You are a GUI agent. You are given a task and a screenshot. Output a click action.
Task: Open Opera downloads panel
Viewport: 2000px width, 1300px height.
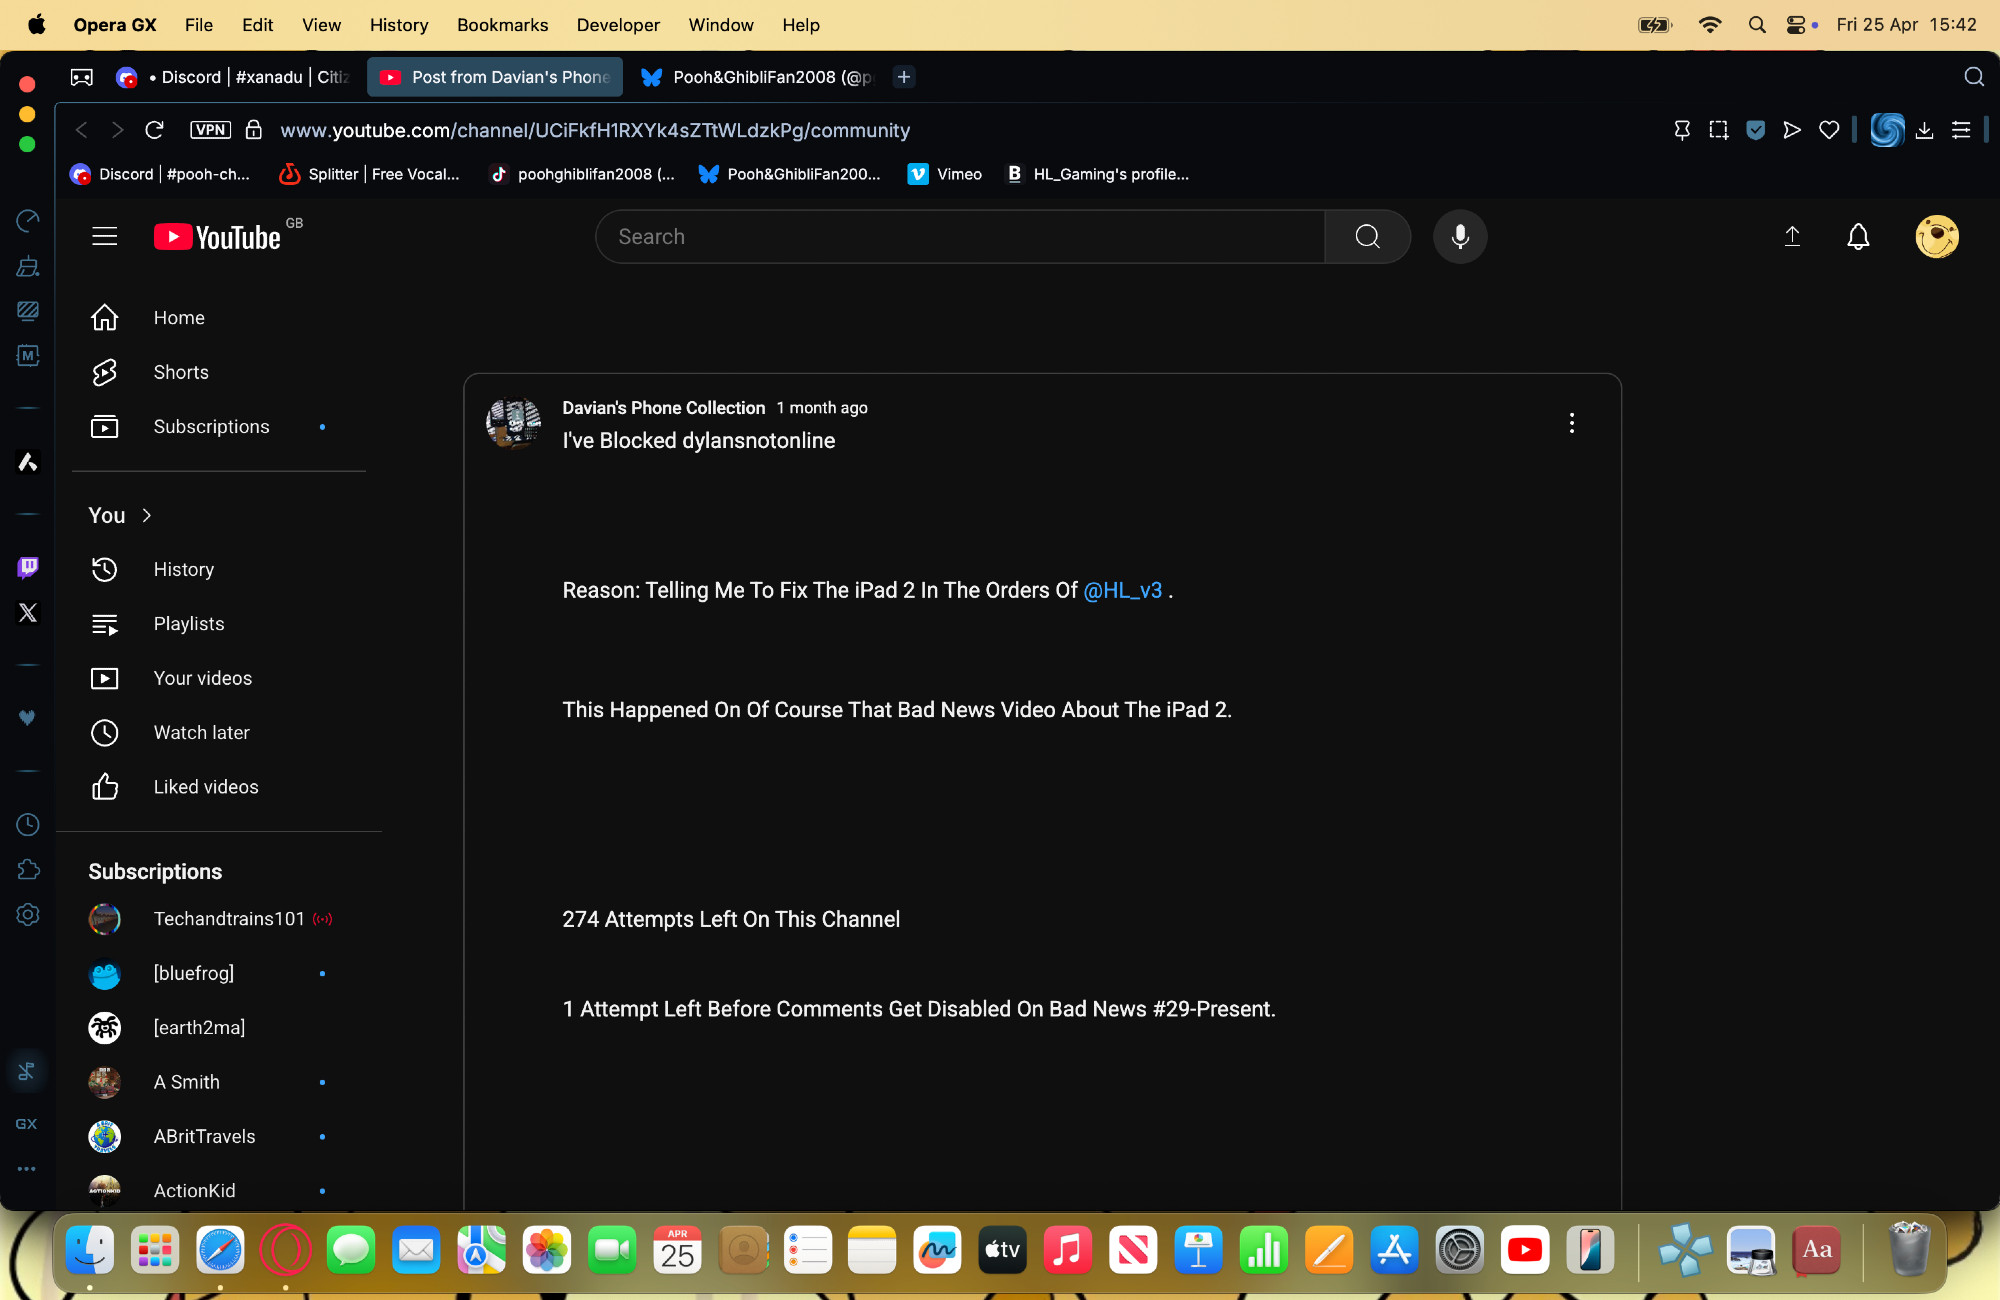(x=1924, y=130)
